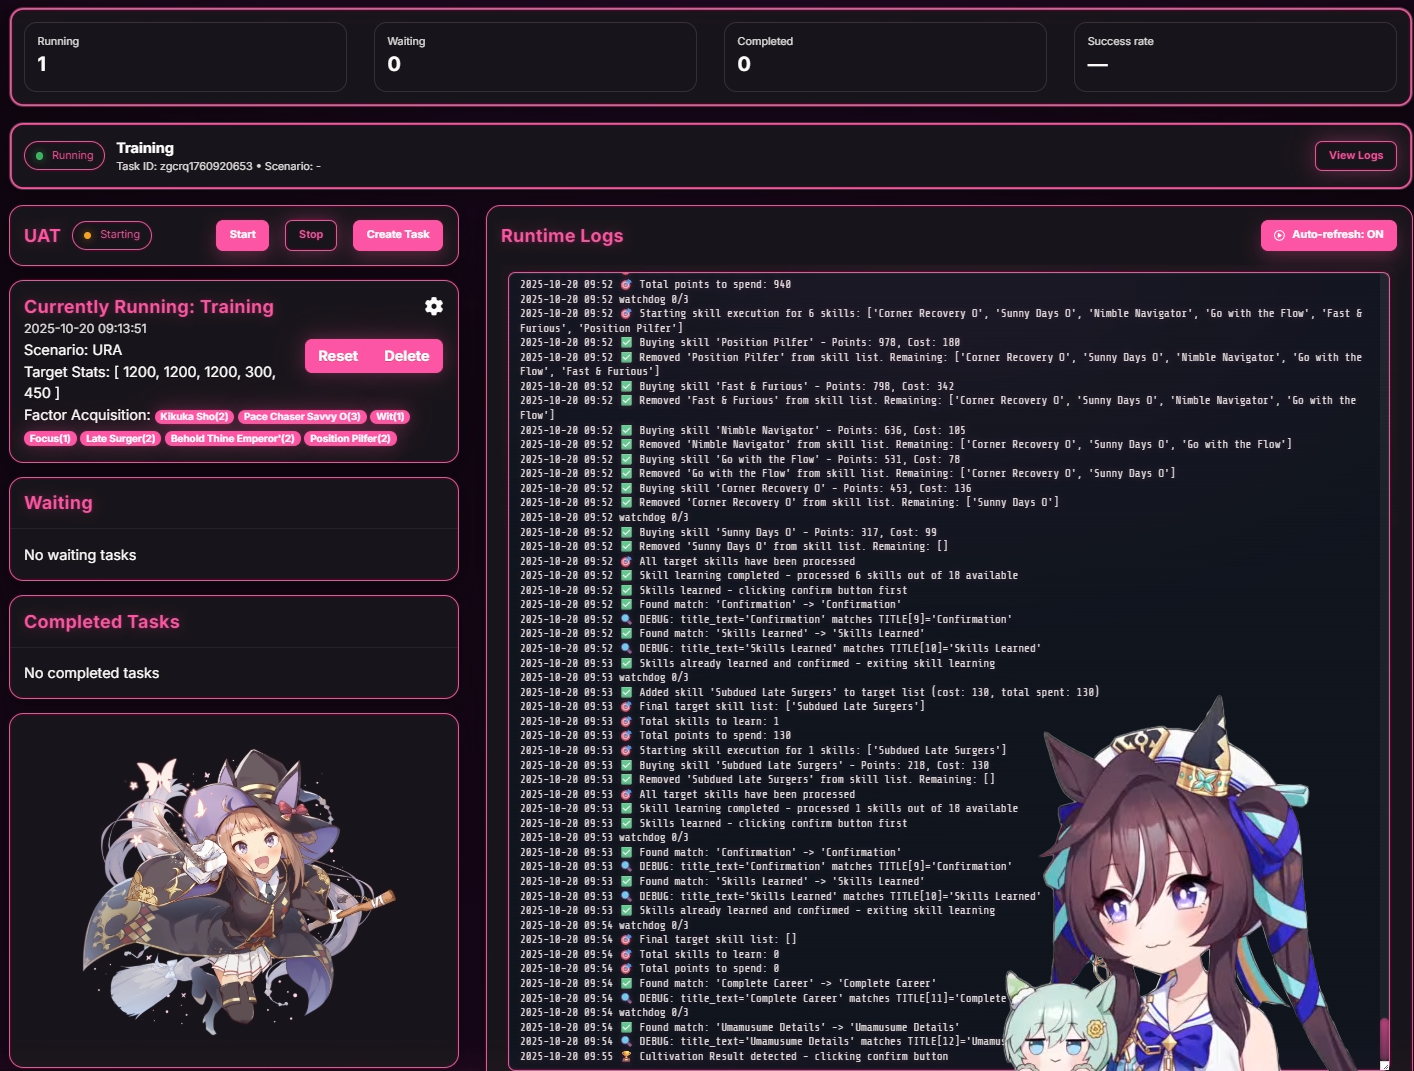Image resolution: width=1414 pixels, height=1071 pixels.
Task: Click the Stop button in UAT panel
Action: click(x=311, y=235)
